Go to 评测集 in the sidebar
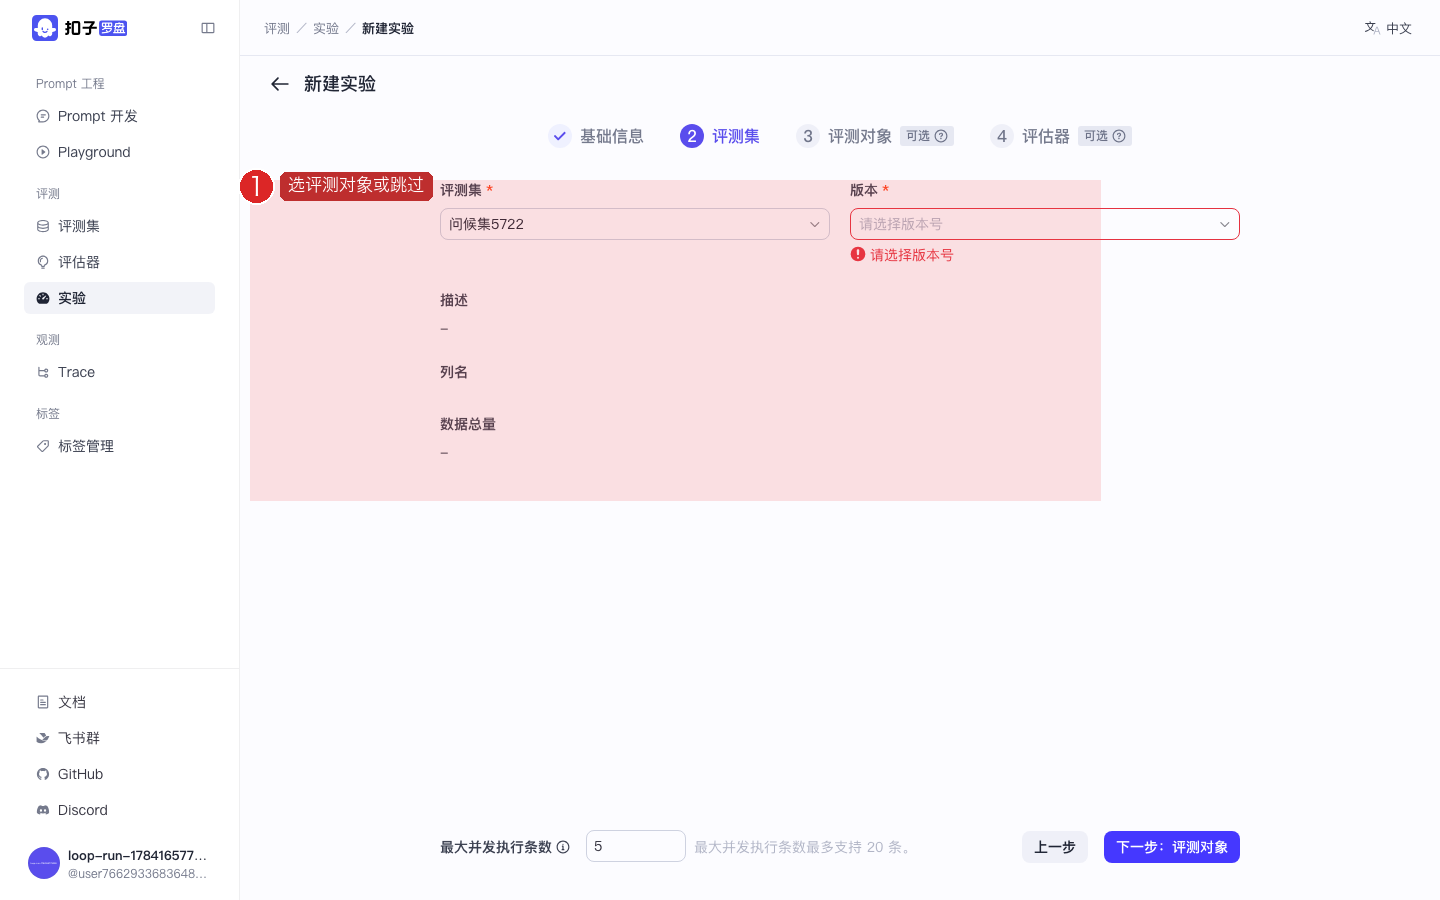Viewport: 1440px width, 900px height. pos(119,226)
